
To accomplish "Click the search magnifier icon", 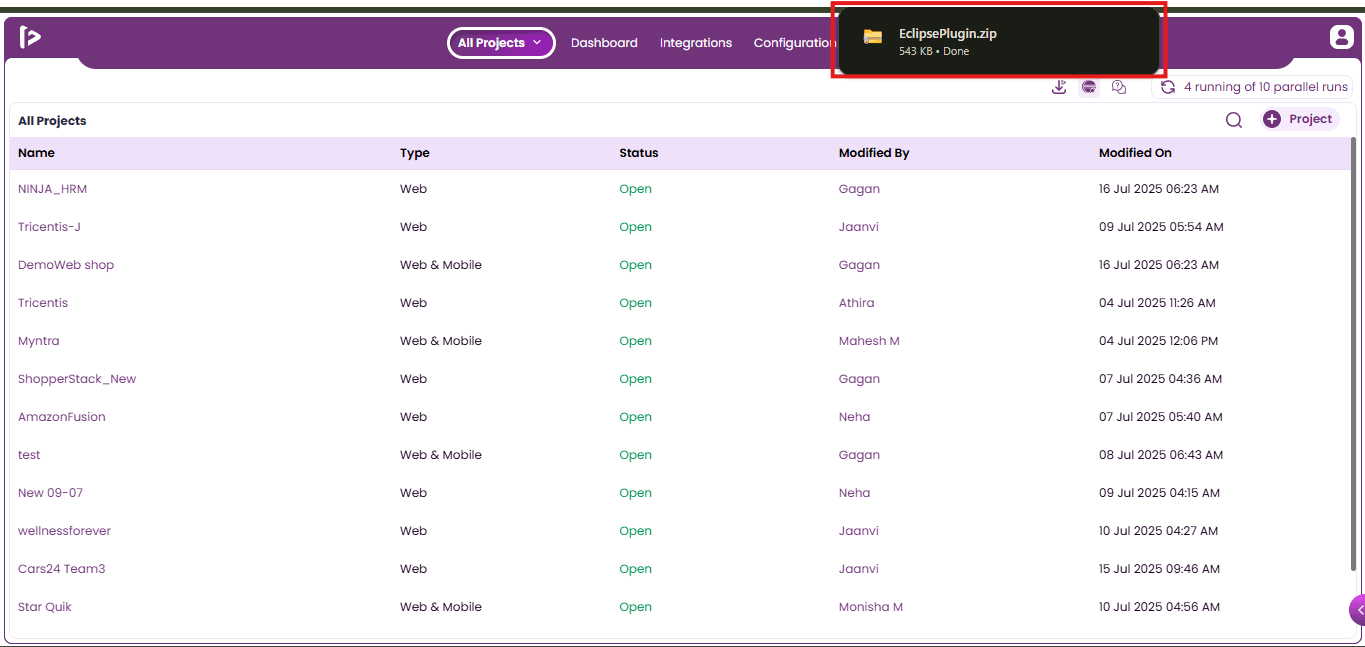I will tap(1234, 120).
